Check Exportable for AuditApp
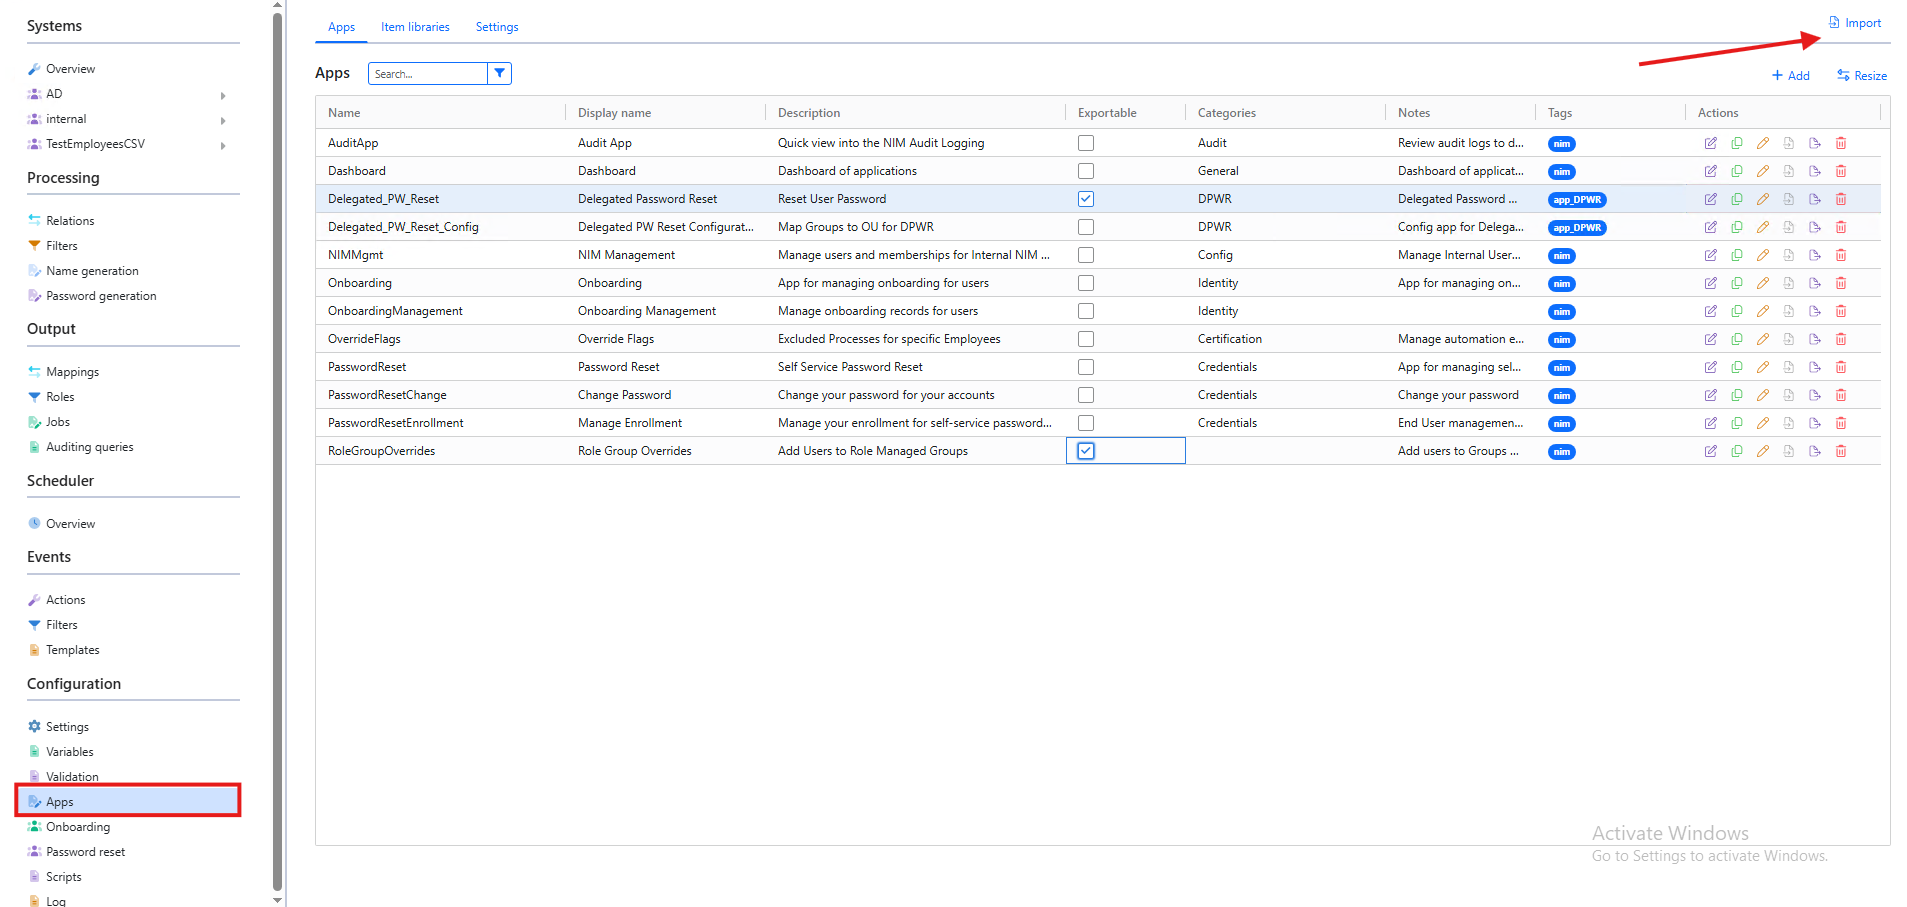The height and width of the screenshot is (907, 1907). [x=1085, y=143]
